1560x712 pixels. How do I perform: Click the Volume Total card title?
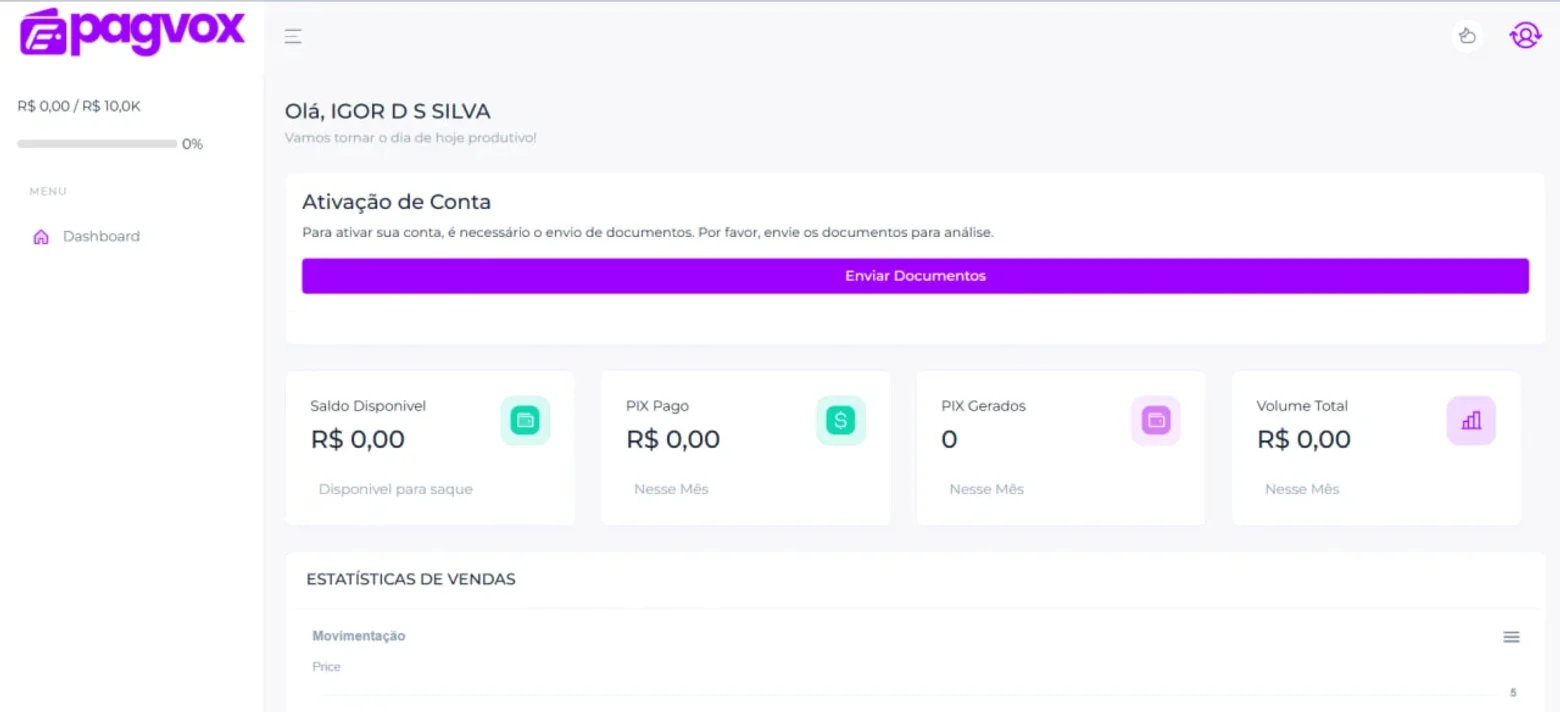[x=1302, y=406]
